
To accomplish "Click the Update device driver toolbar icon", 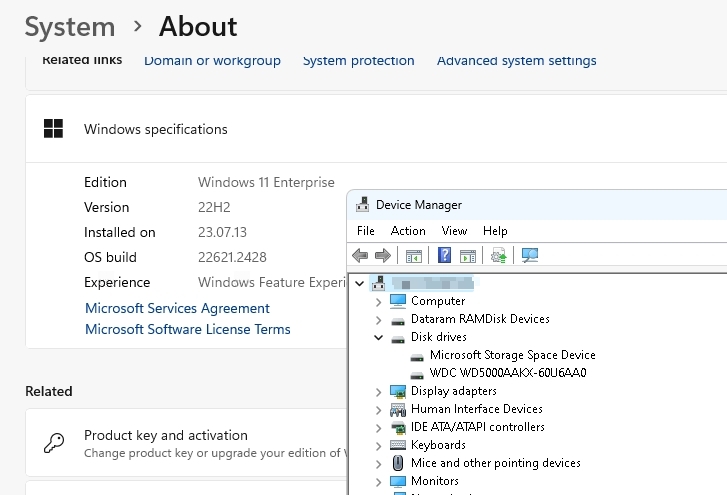I will click(x=498, y=255).
